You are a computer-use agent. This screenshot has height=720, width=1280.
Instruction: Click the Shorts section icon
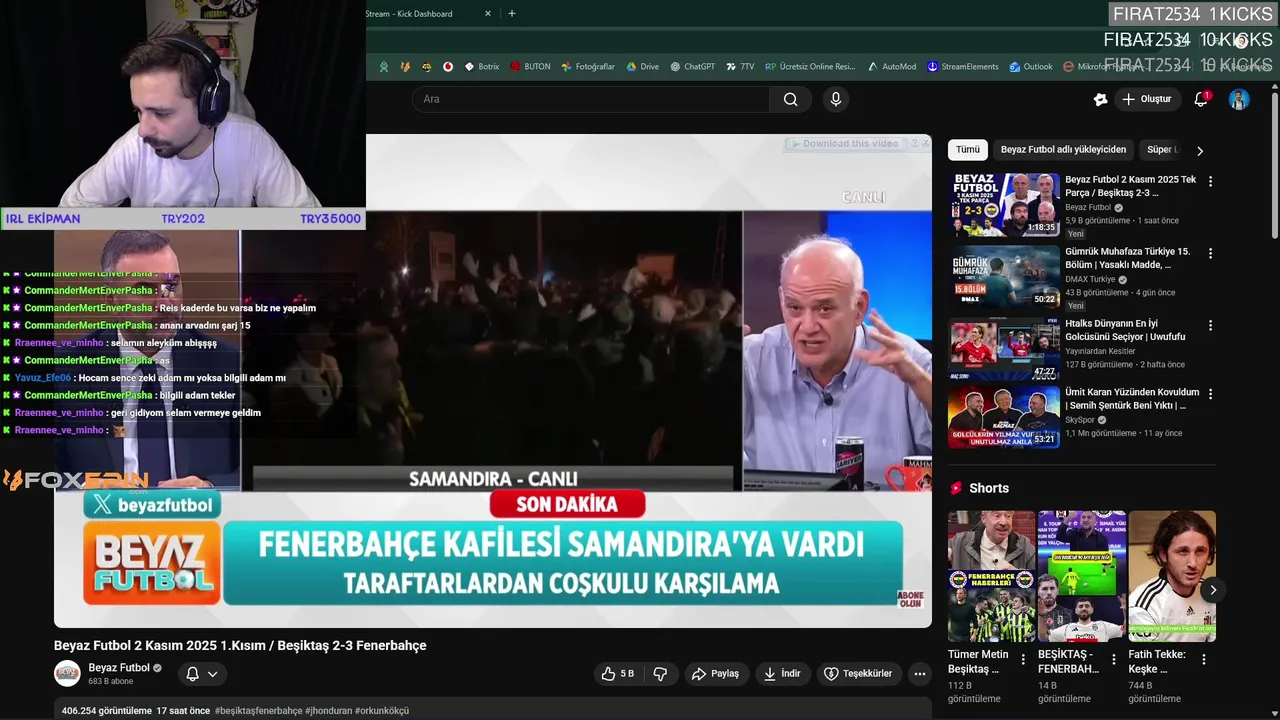pos(956,488)
